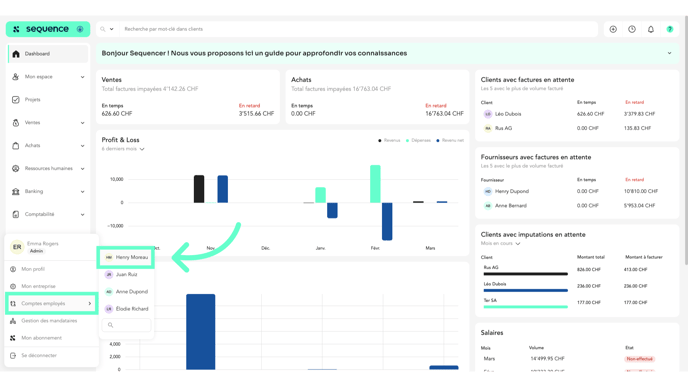Expand the Comptabilité sidebar chevron
Image resolution: width=688 pixels, height=387 pixels.
(x=82, y=215)
